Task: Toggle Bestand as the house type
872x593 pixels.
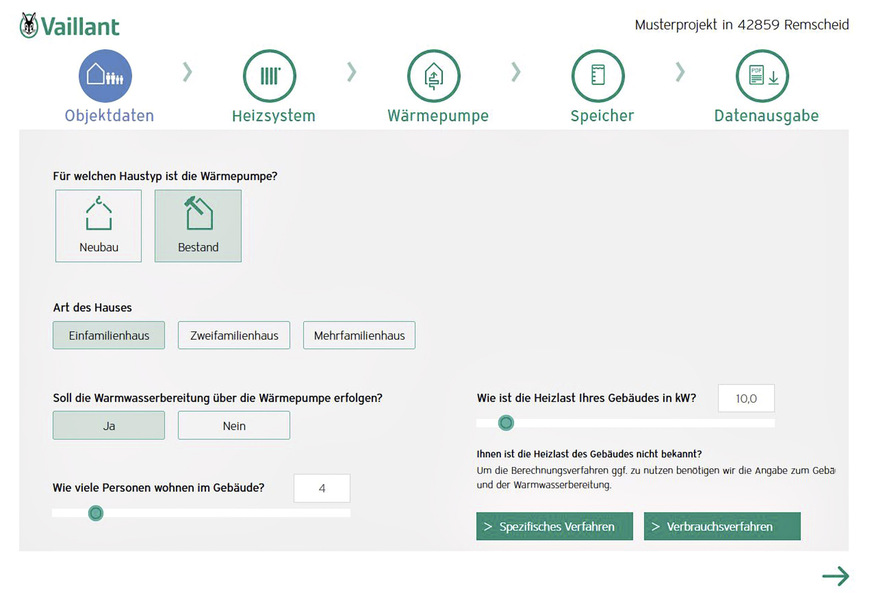Action: pos(197,225)
